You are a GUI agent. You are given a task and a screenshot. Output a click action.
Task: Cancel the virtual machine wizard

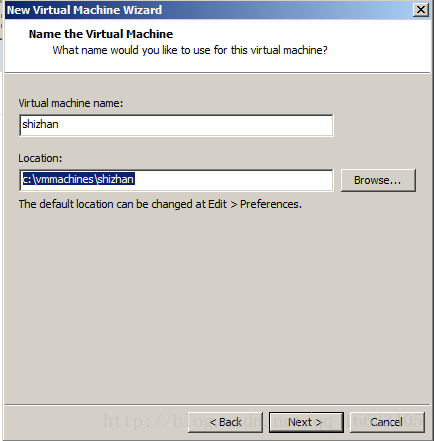coord(387,422)
